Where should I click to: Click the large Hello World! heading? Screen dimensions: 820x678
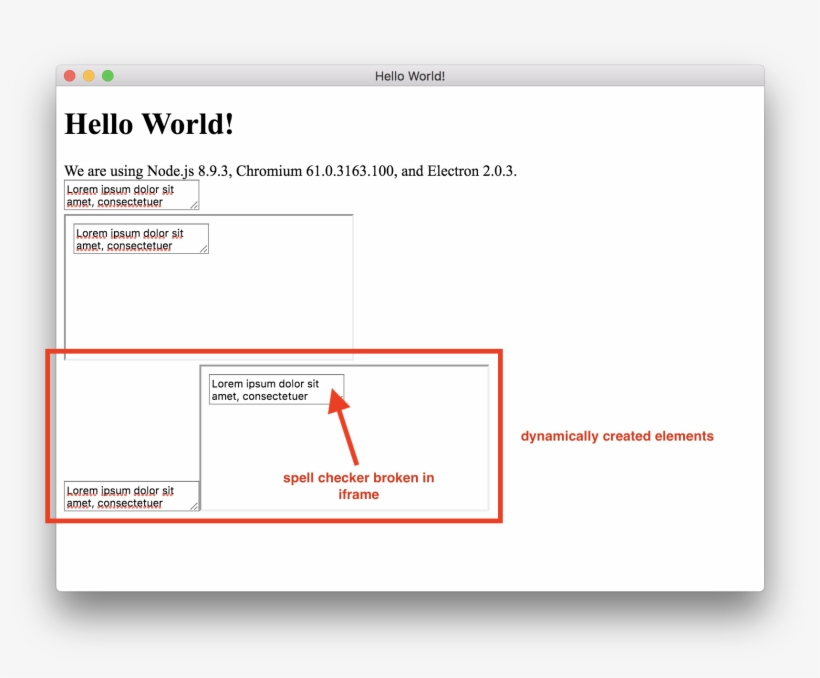click(x=149, y=125)
